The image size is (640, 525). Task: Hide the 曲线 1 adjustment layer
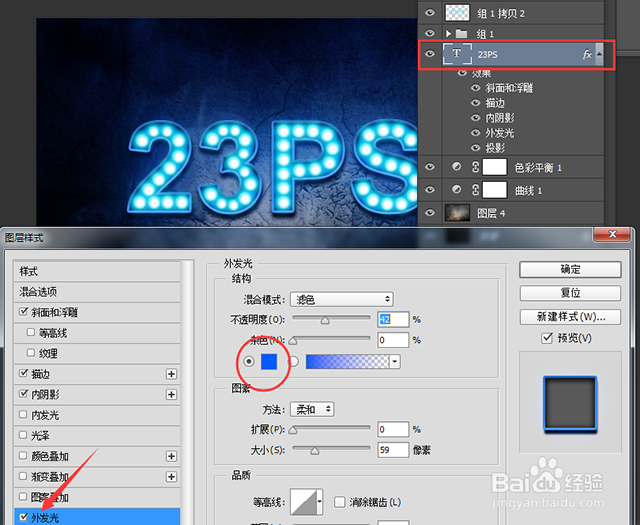[x=429, y=190]
